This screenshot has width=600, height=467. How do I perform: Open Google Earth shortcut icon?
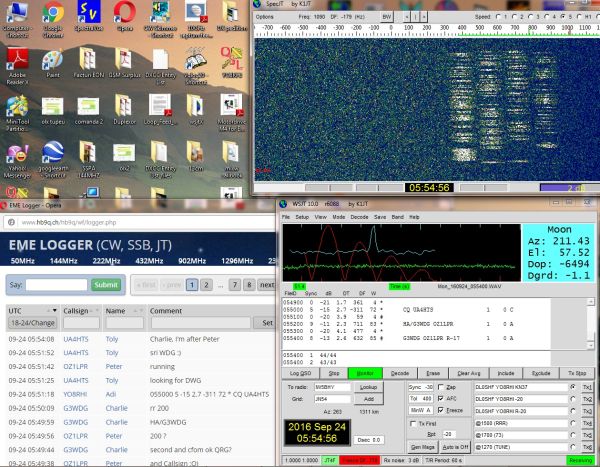coord(52,154)
